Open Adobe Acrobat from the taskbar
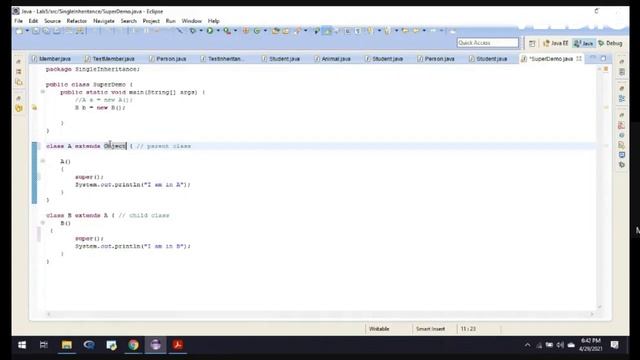This screenshot has height=360, width=640. coord(178,345)
